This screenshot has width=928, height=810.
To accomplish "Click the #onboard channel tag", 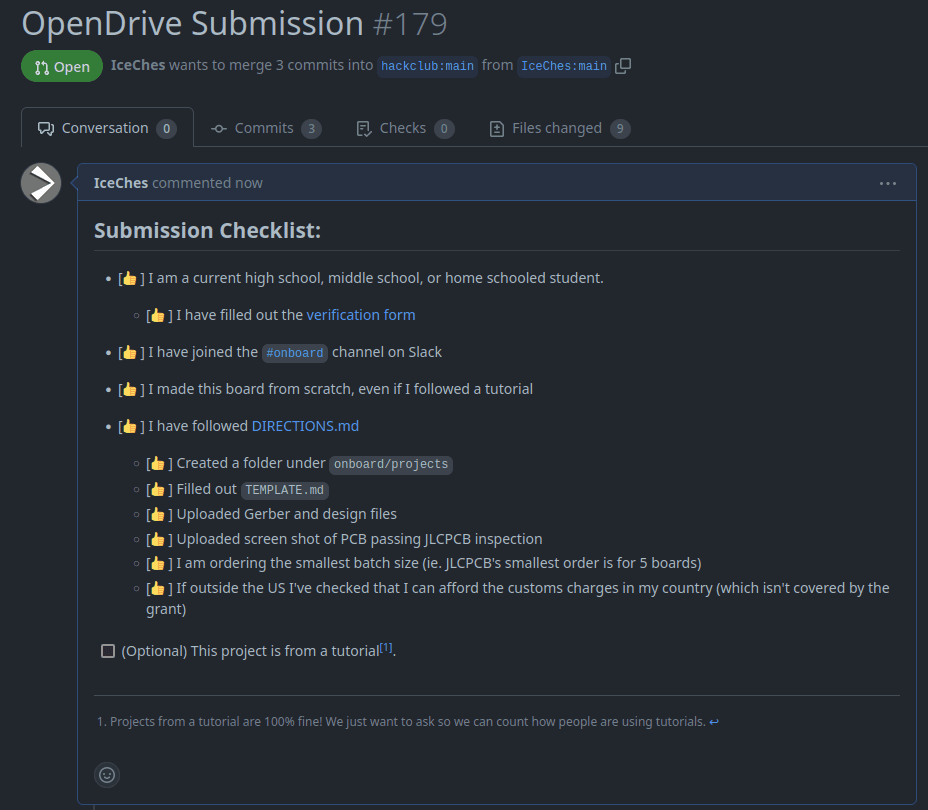I will pos(294,353).
